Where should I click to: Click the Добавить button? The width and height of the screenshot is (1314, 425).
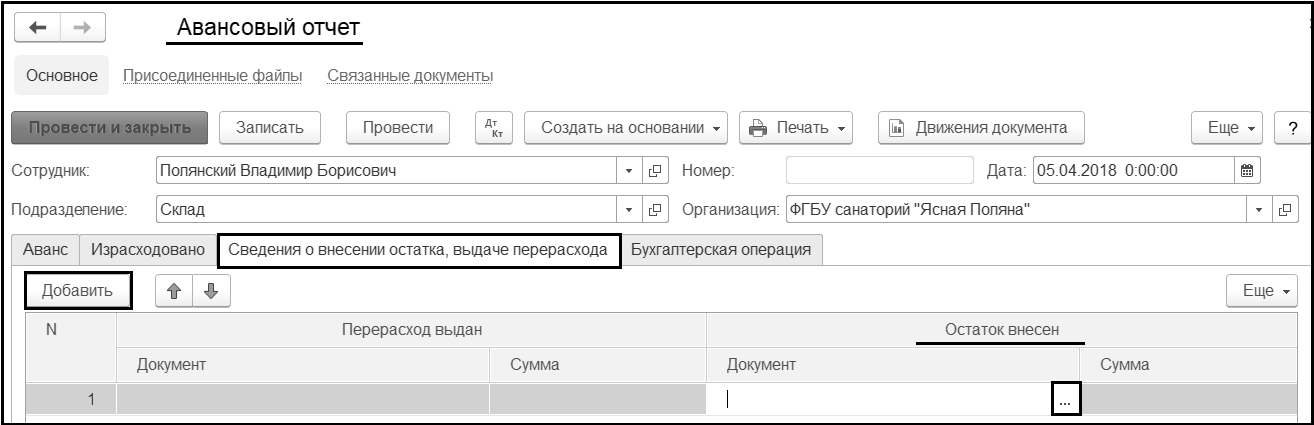(77, 290)
